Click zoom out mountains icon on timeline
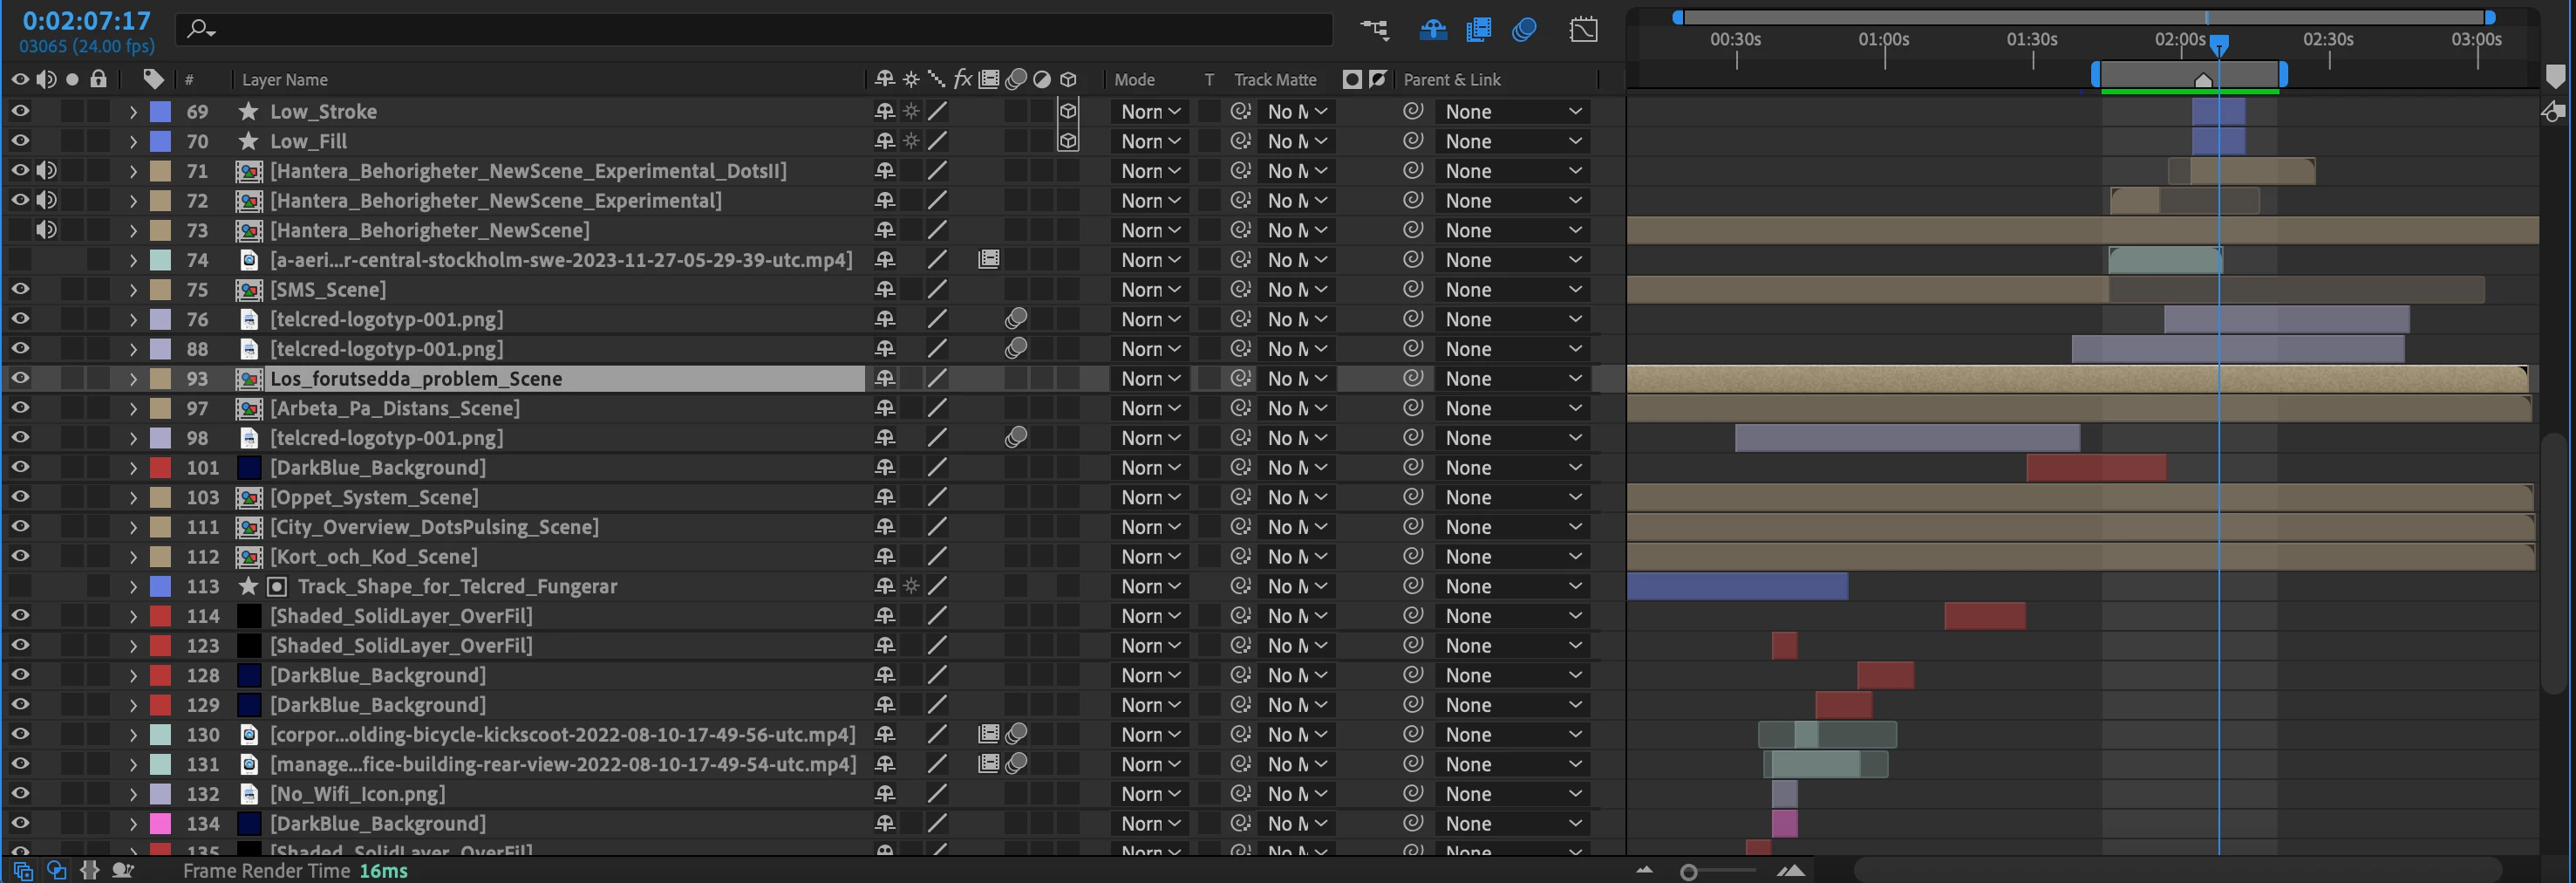 pos(1645,870)
